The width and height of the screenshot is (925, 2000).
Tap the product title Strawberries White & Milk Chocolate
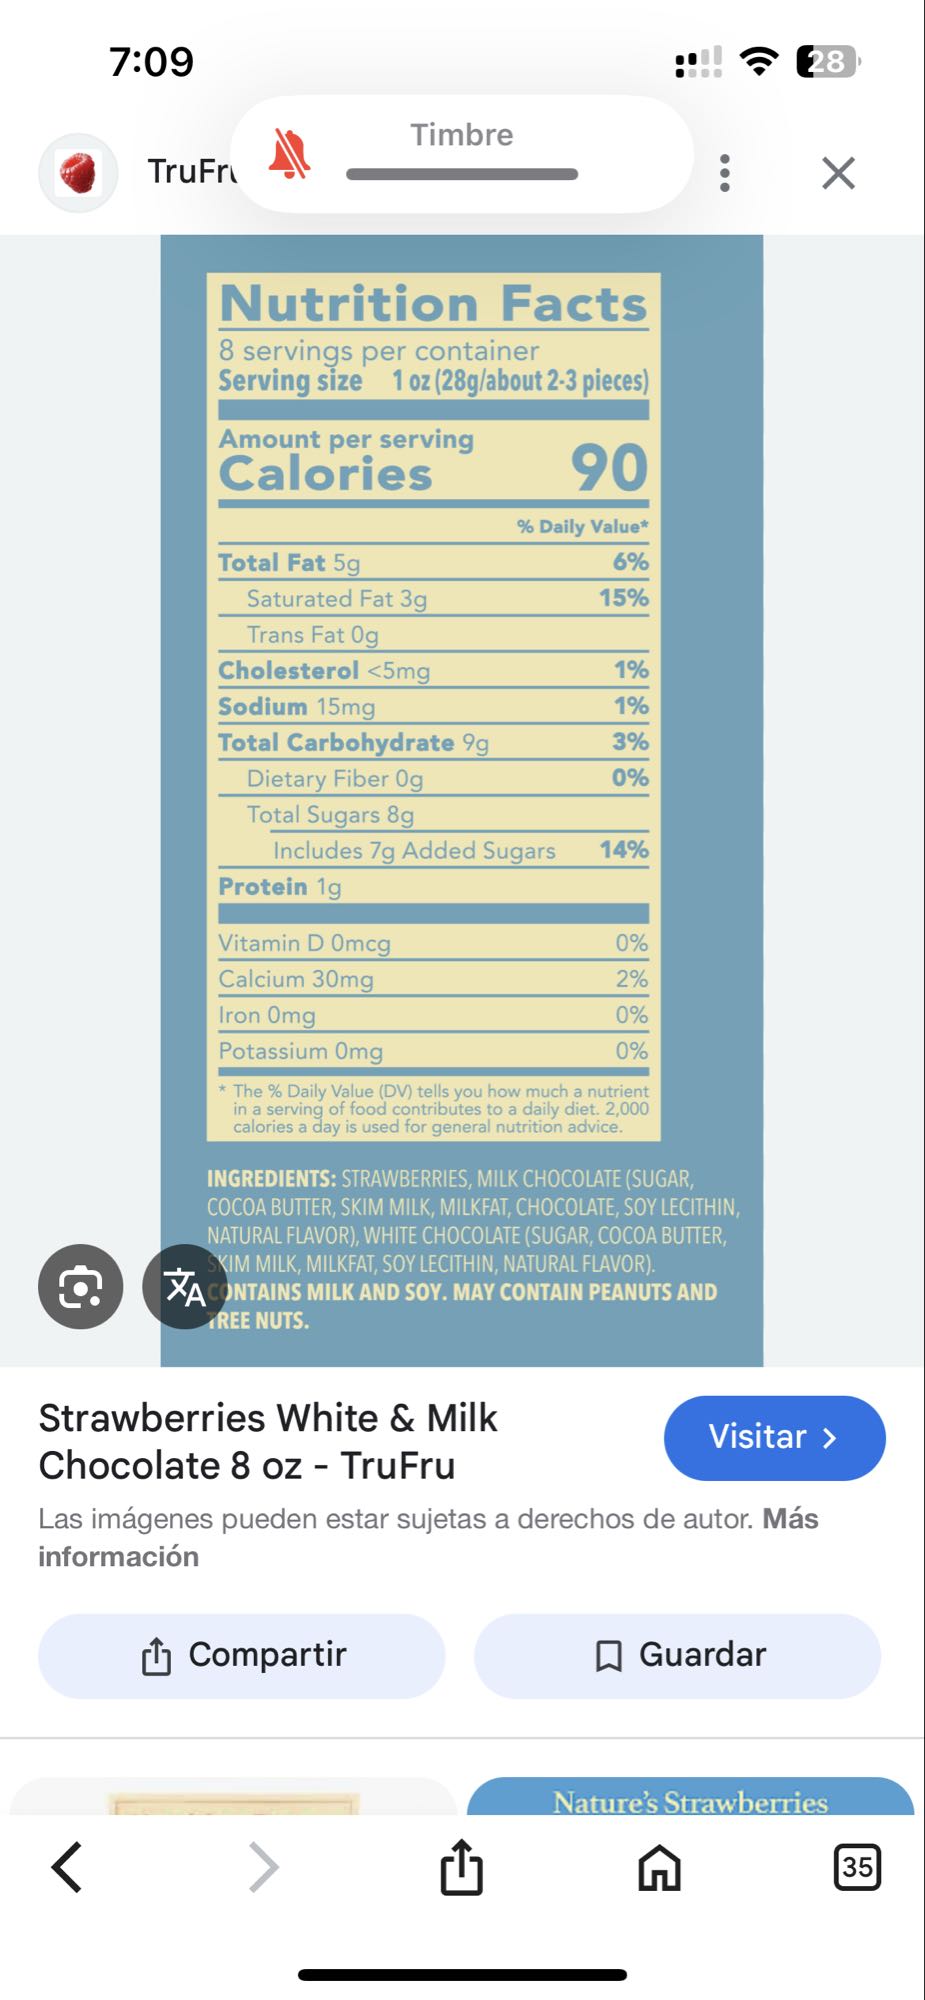tap(268, 1441)
